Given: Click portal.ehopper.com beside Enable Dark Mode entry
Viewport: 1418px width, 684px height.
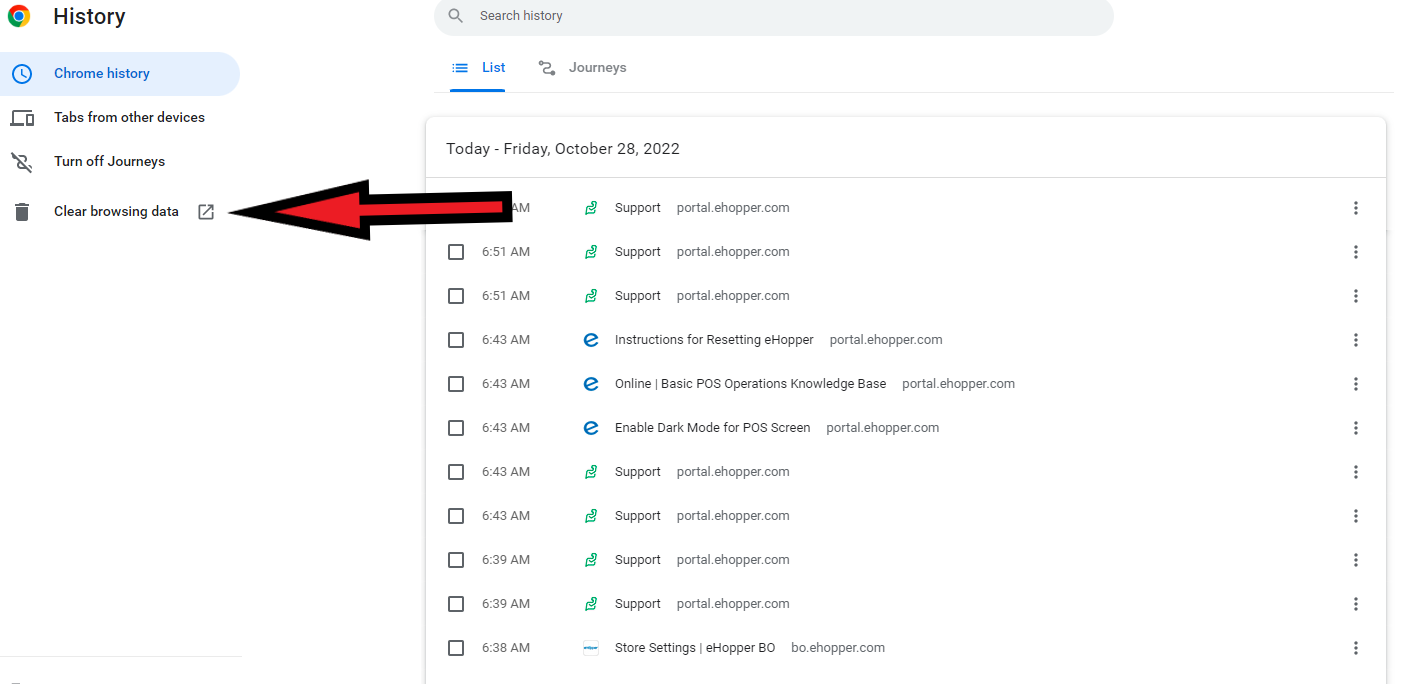Looking at the screenshot, I should [x=883, y=428].
